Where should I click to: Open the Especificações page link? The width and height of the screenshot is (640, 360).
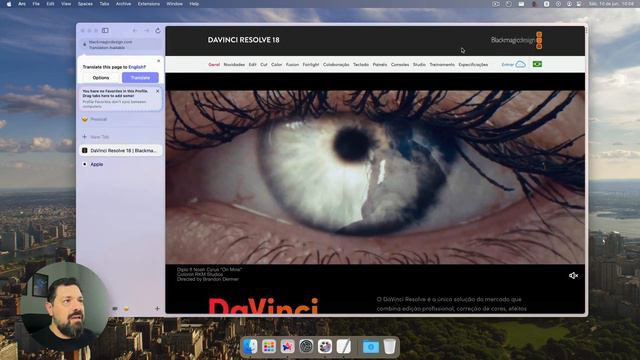(x=473, y=64)
